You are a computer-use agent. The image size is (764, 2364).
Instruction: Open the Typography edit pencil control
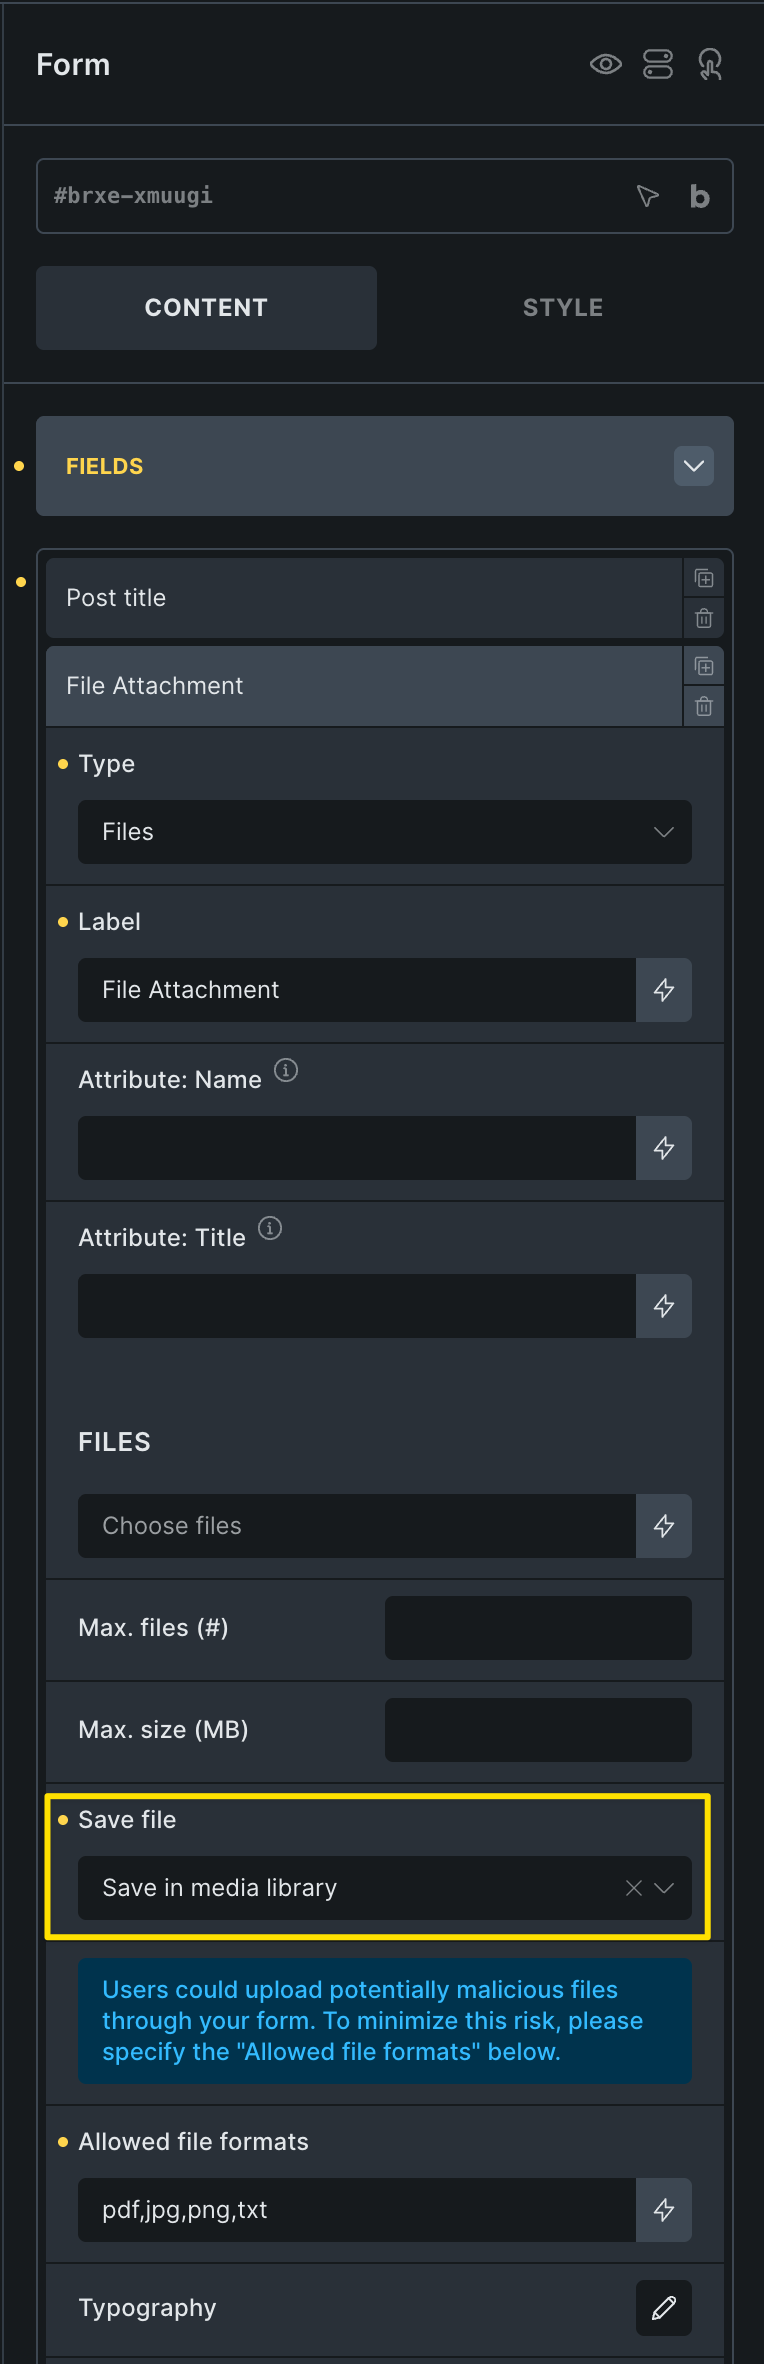point(664,2308)
